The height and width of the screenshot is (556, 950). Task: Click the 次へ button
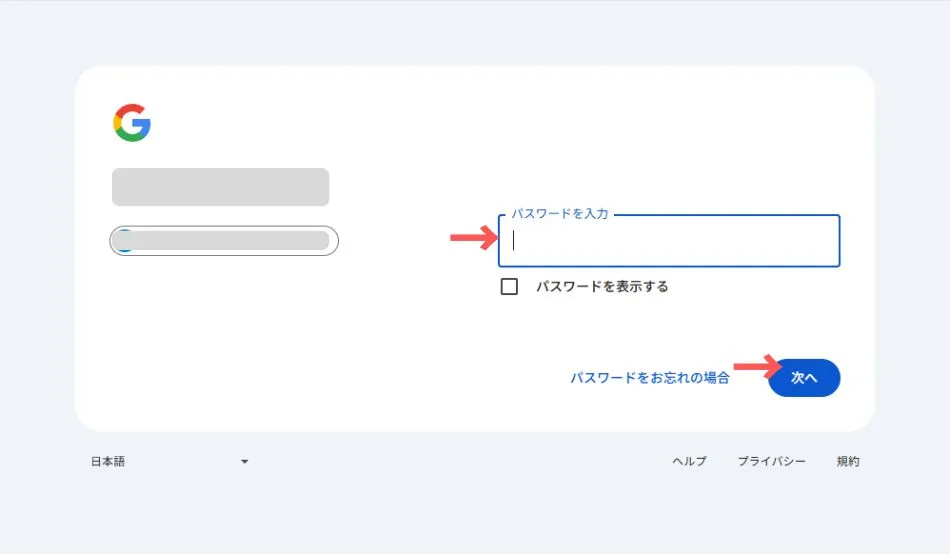(x=804, y=378)
